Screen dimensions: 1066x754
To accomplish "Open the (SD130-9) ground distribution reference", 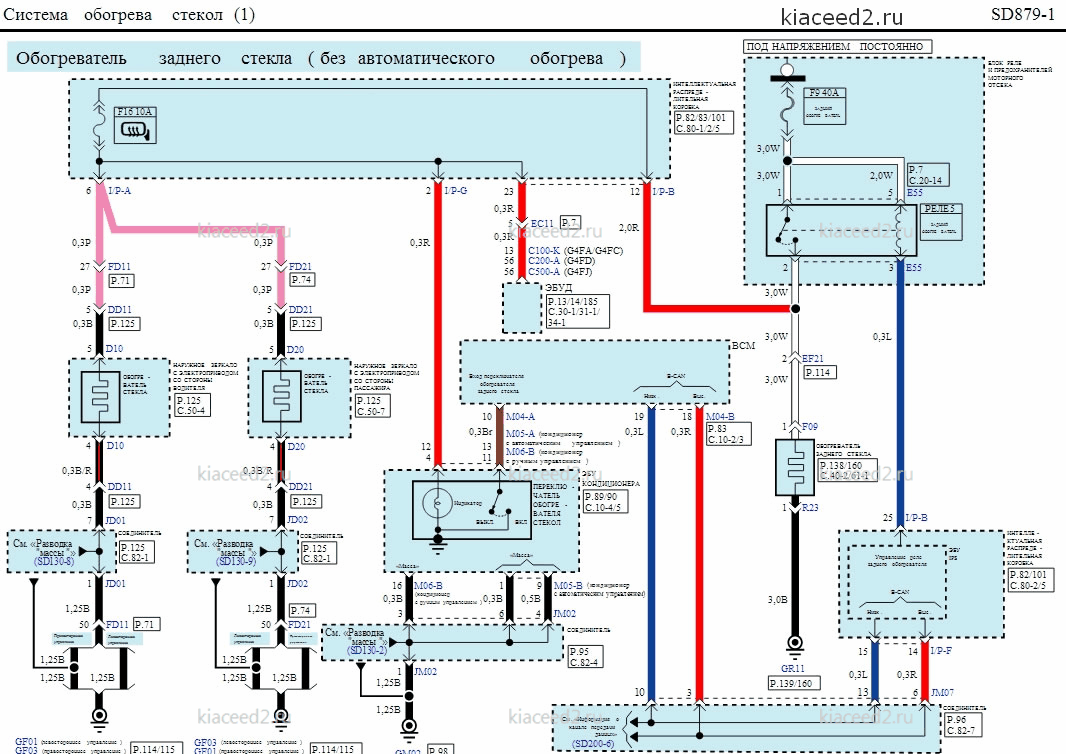I will pyautogui.click(x=236, y=561).
